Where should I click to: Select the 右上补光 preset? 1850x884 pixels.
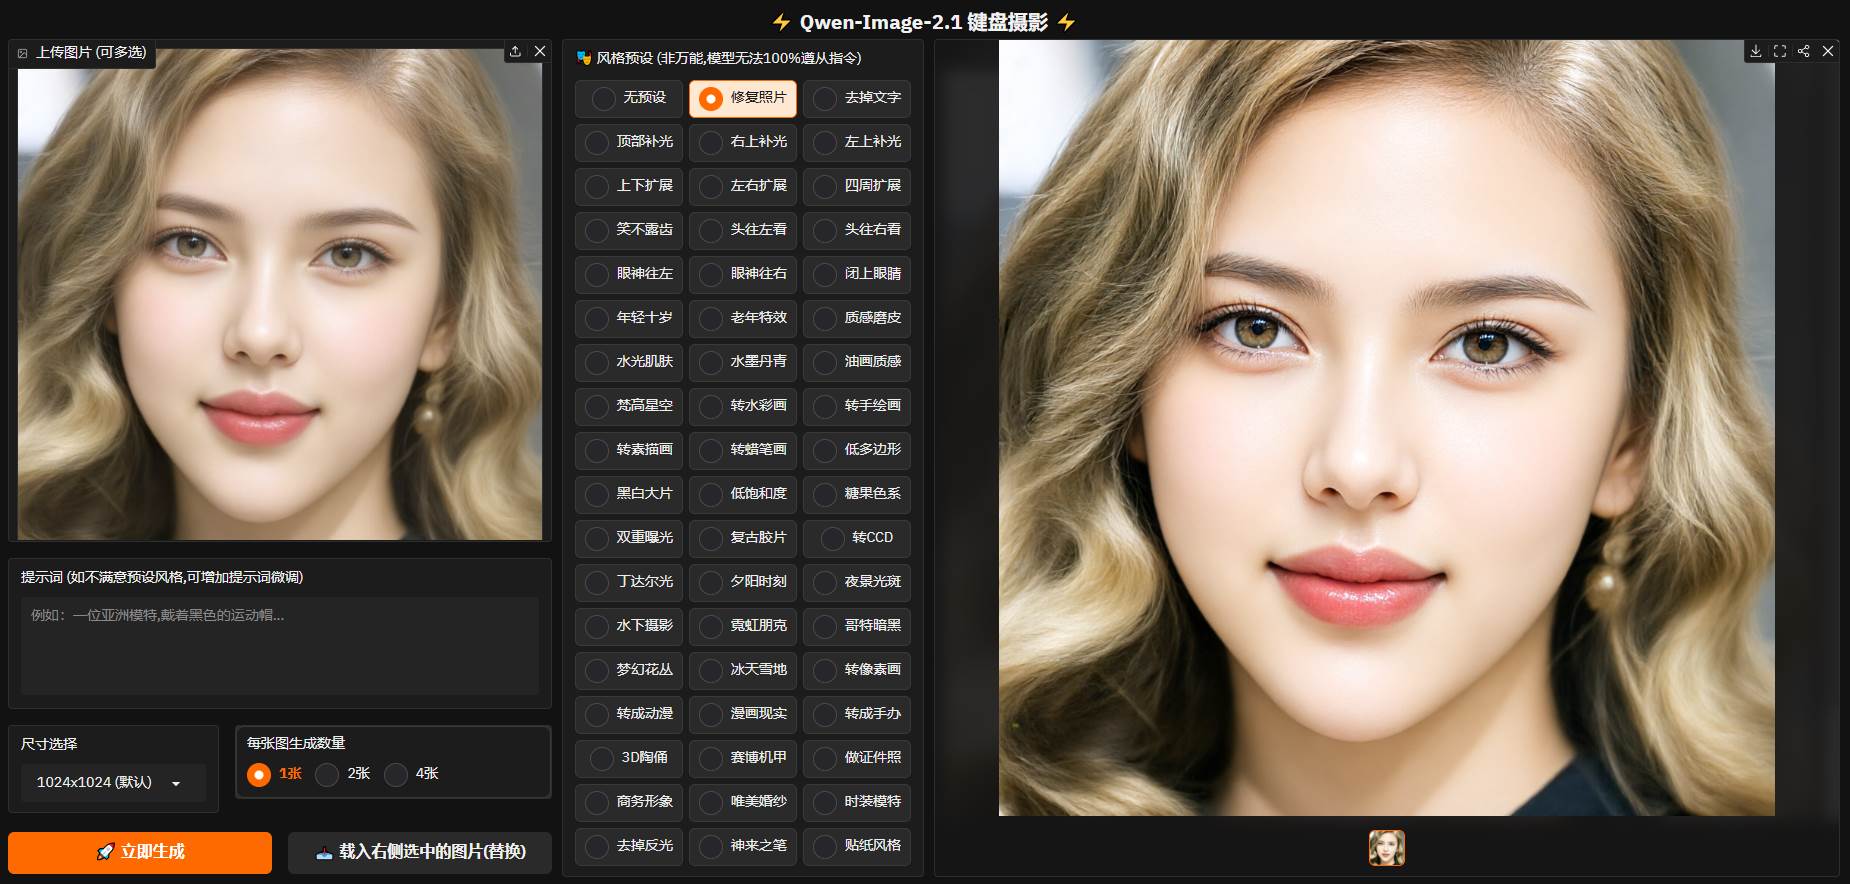(x=743, y=142)
